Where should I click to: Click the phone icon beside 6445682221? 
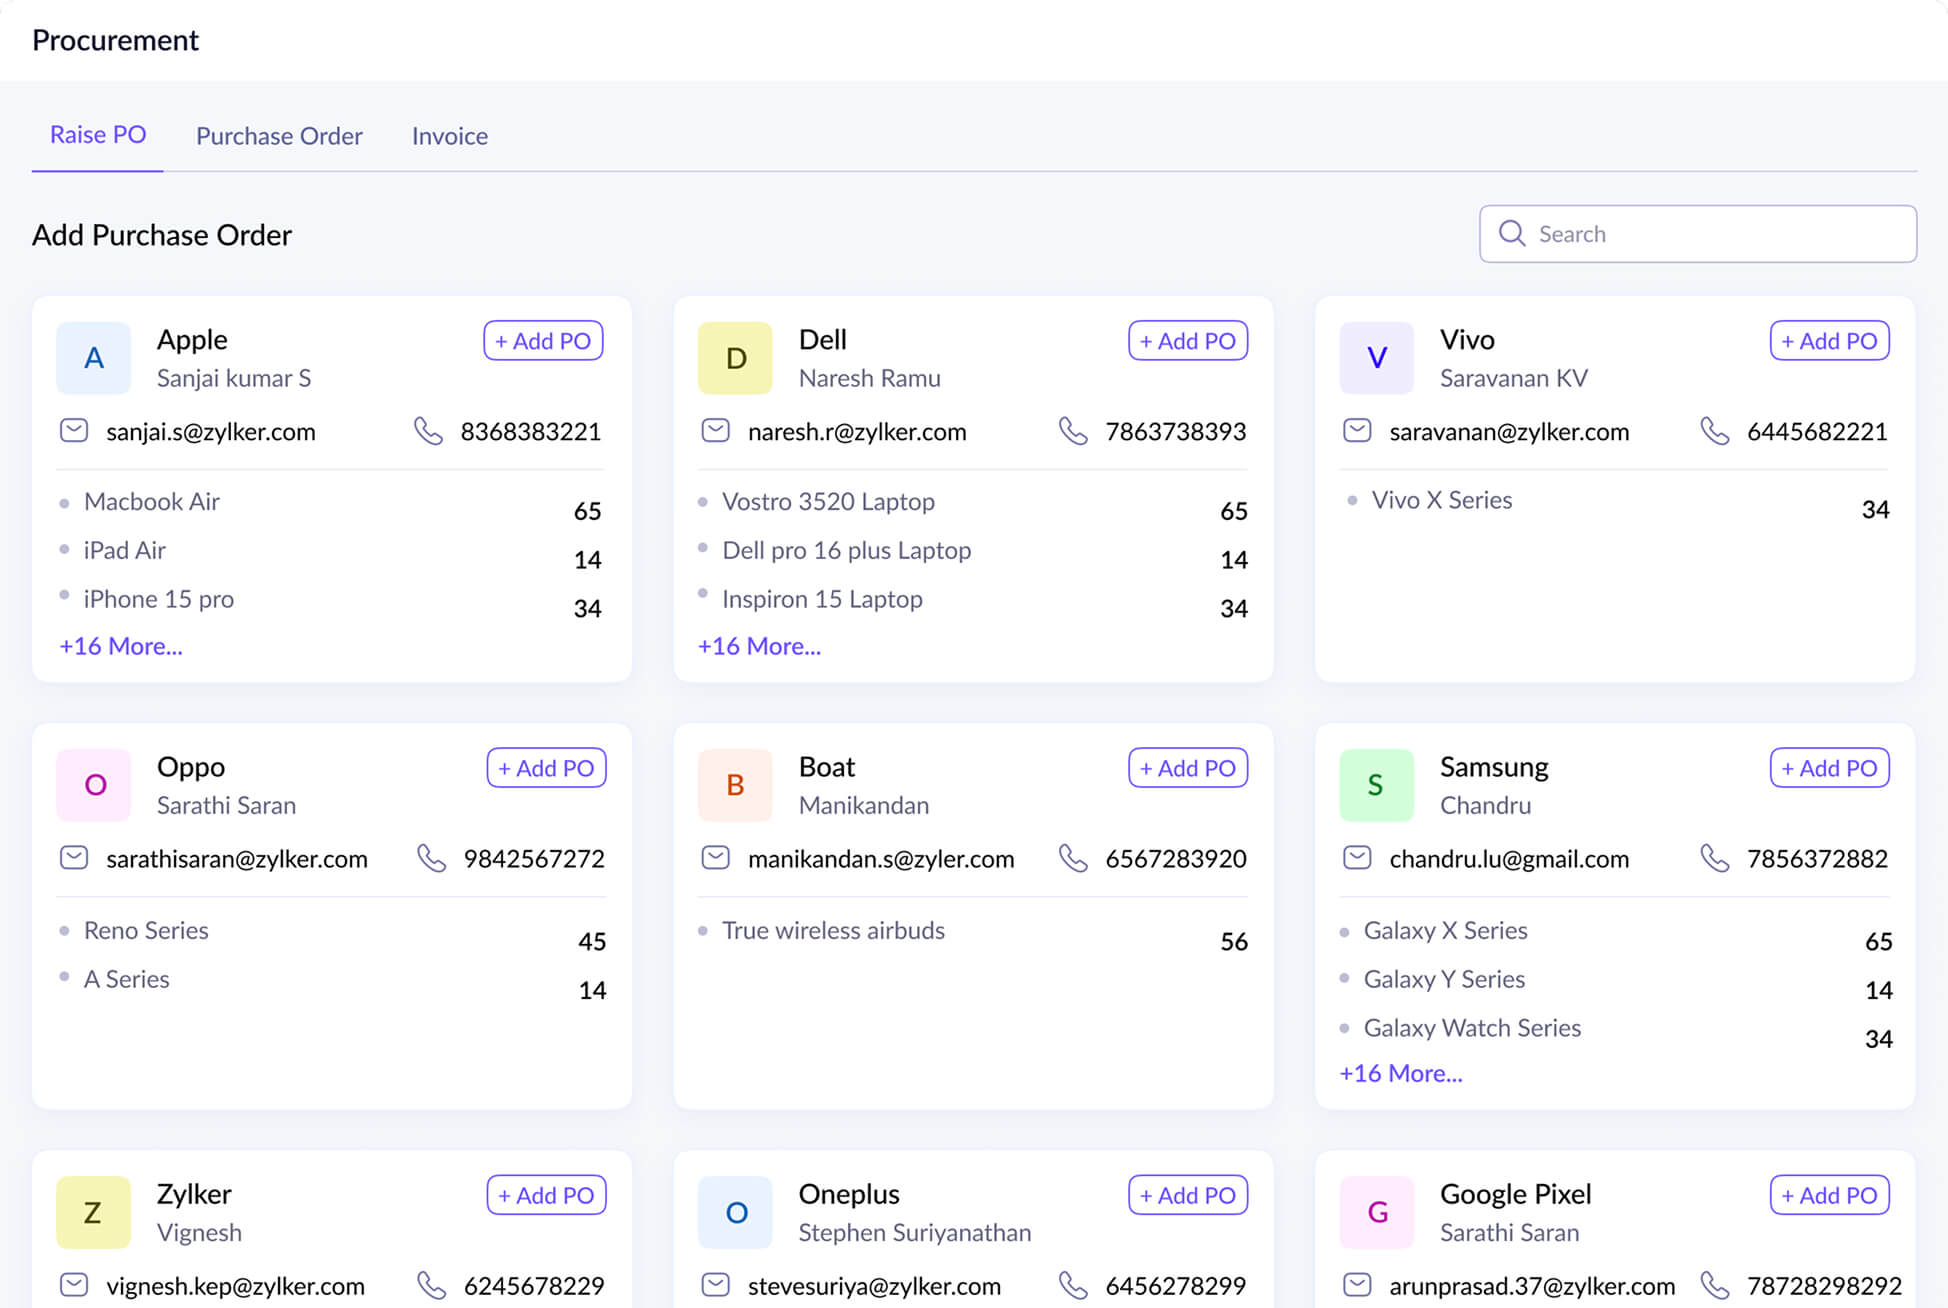(x=1715, y=431)
